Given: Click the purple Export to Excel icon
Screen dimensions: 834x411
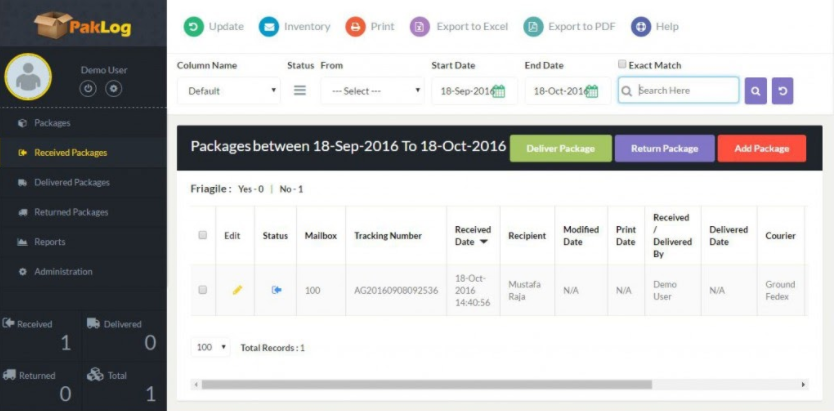Looking at the screenshot, I should (420, 27).
